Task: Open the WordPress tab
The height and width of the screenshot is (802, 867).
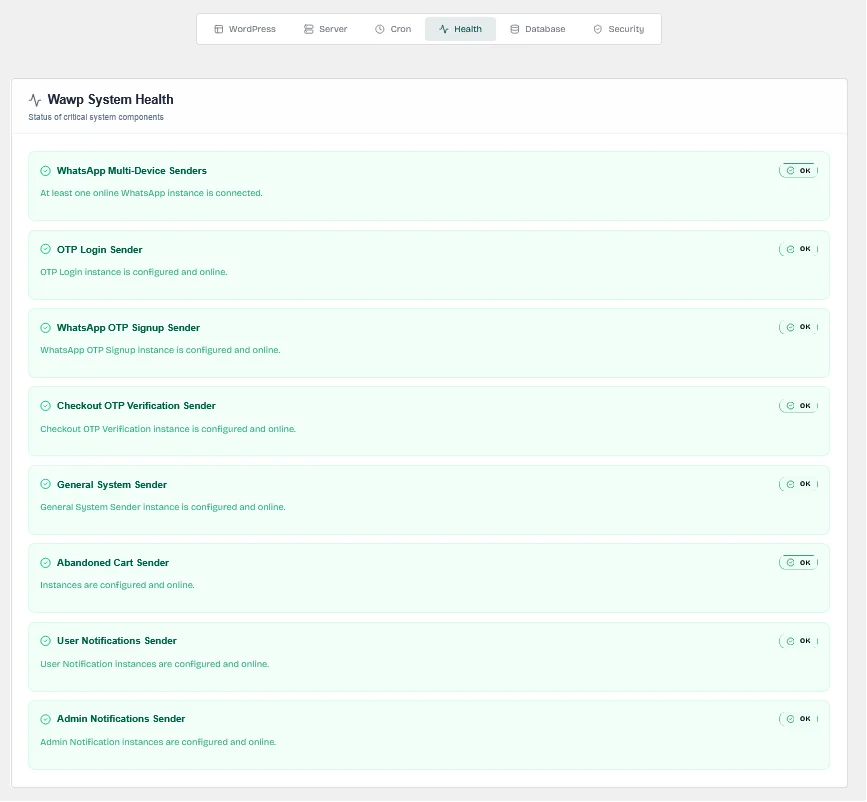Action: [x=244, y=29]
